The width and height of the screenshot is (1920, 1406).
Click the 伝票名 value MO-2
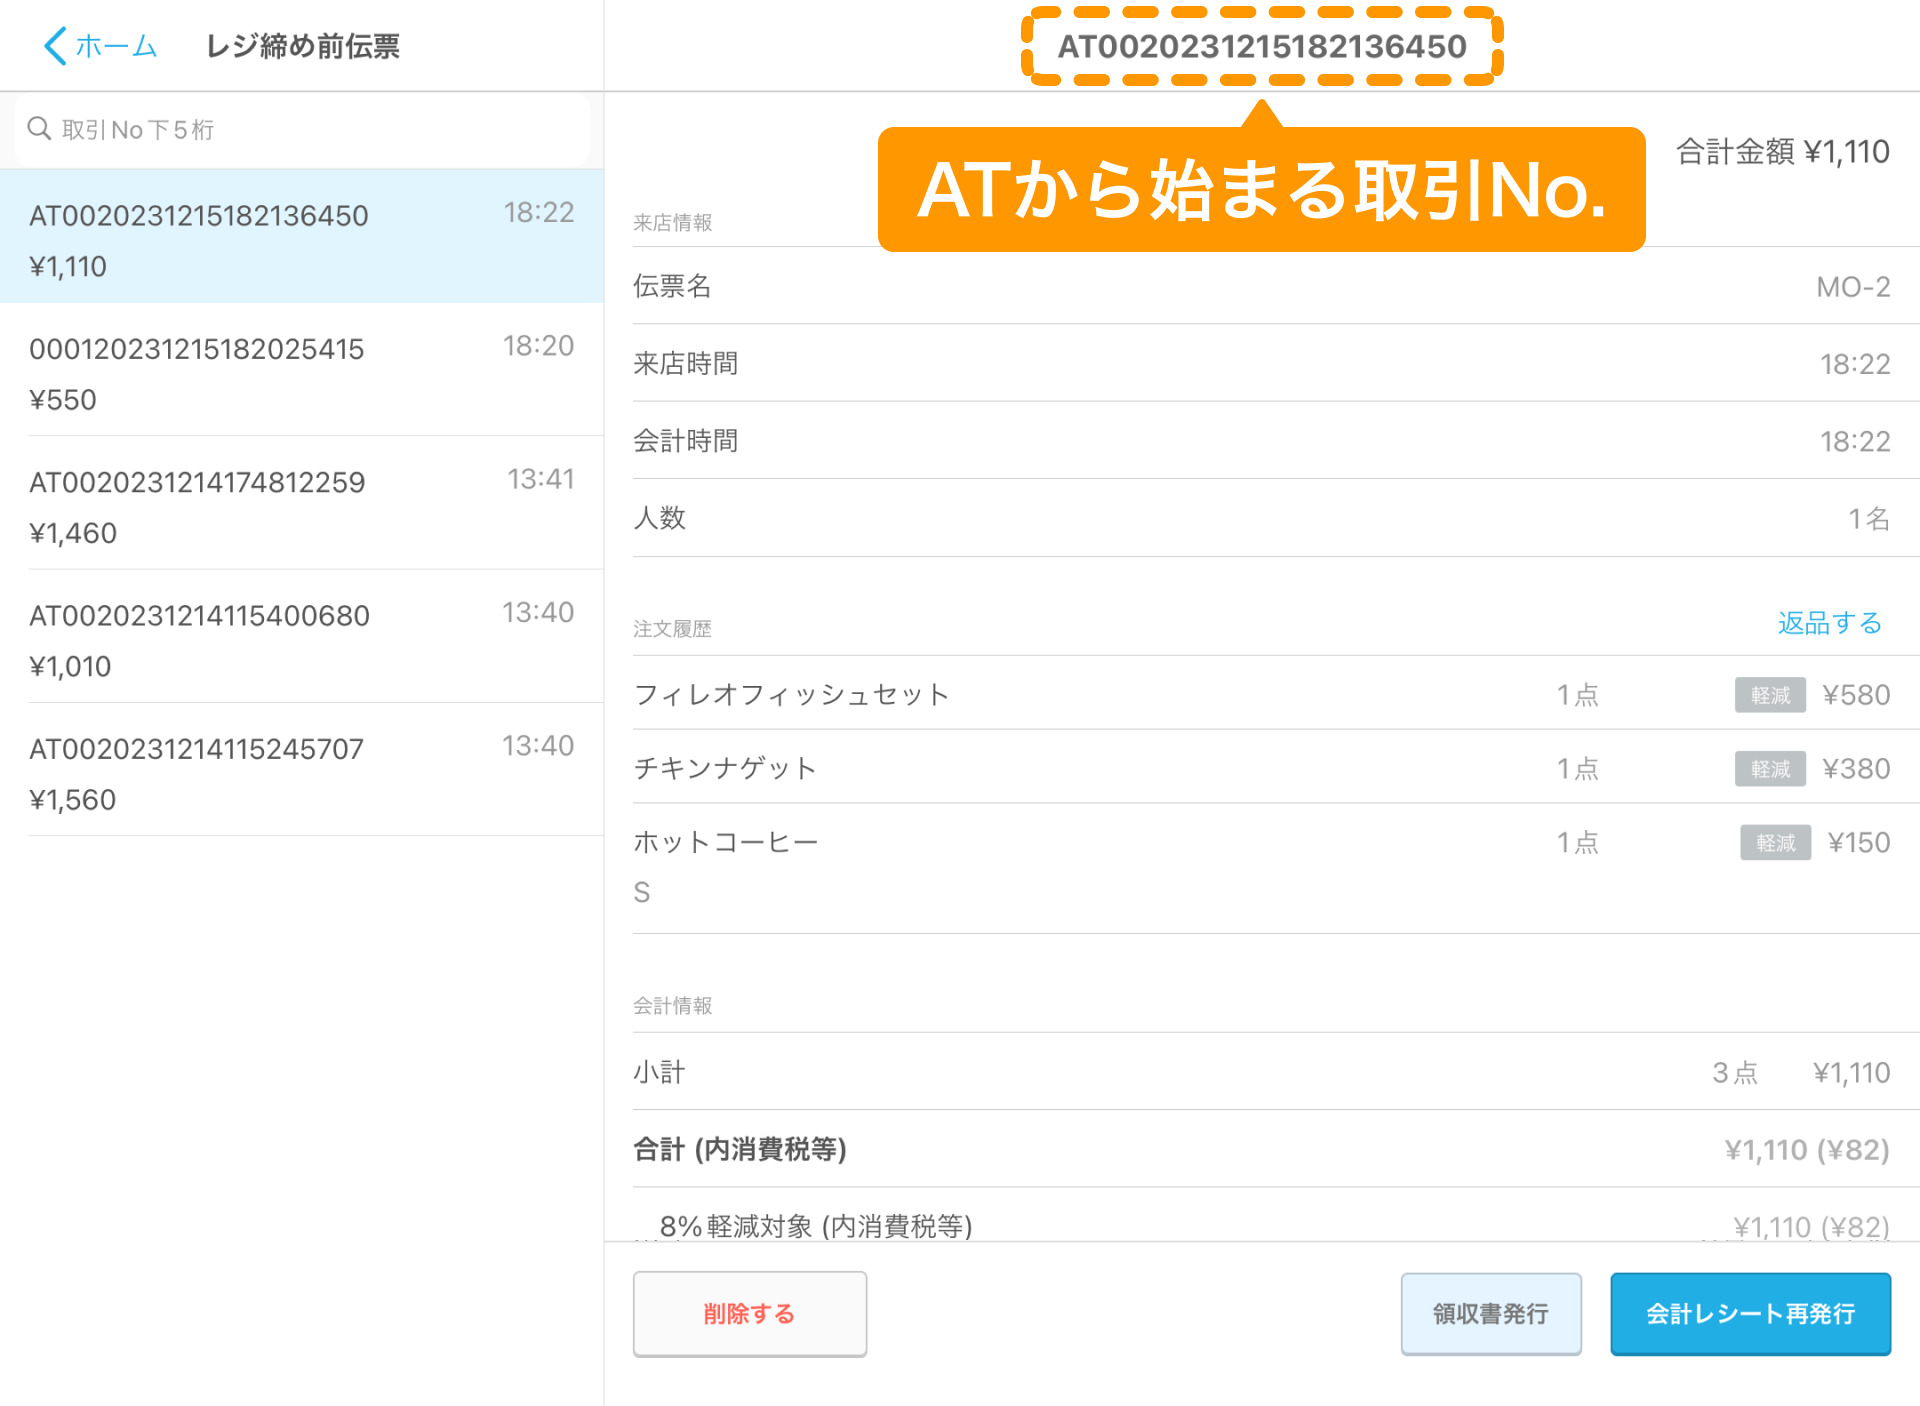[x=1853, y=287]
